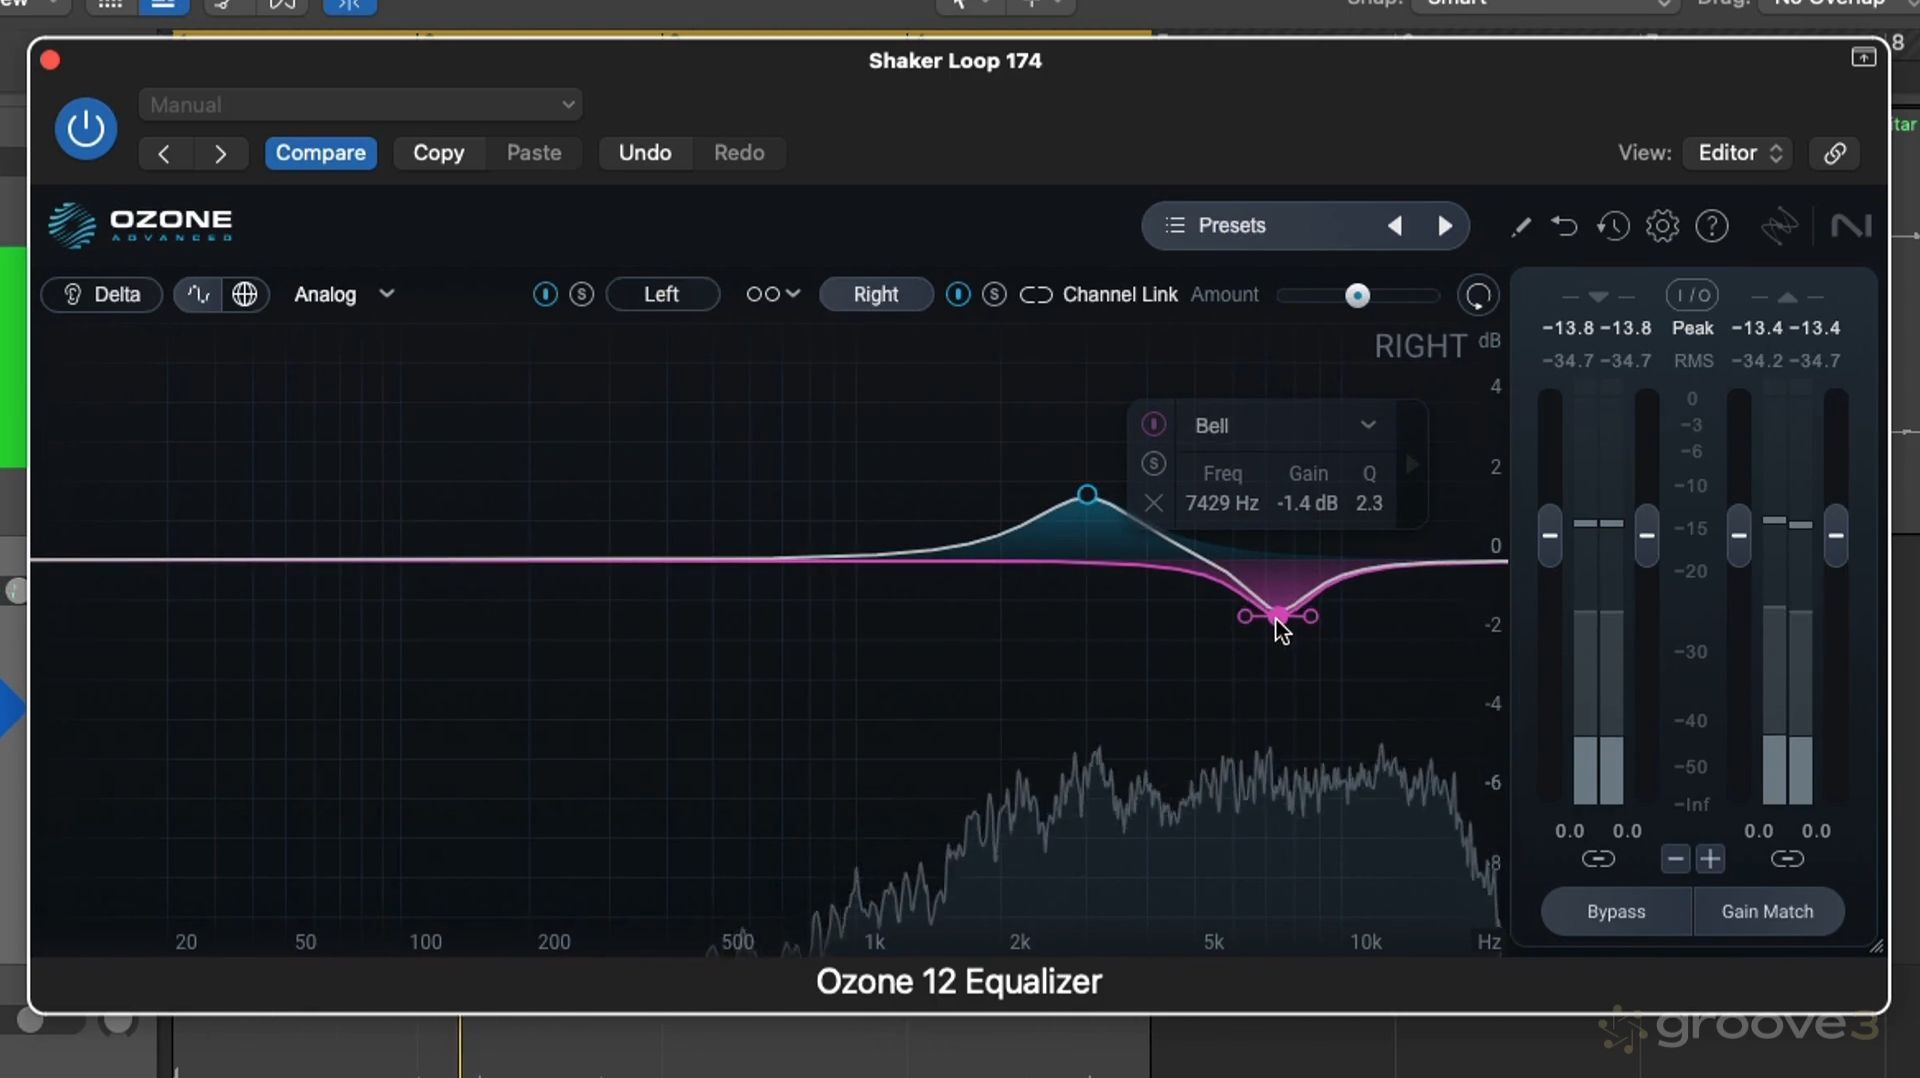Click the circular reset icon beside Amount
1920x1078 pixels.
[1478, 296]
